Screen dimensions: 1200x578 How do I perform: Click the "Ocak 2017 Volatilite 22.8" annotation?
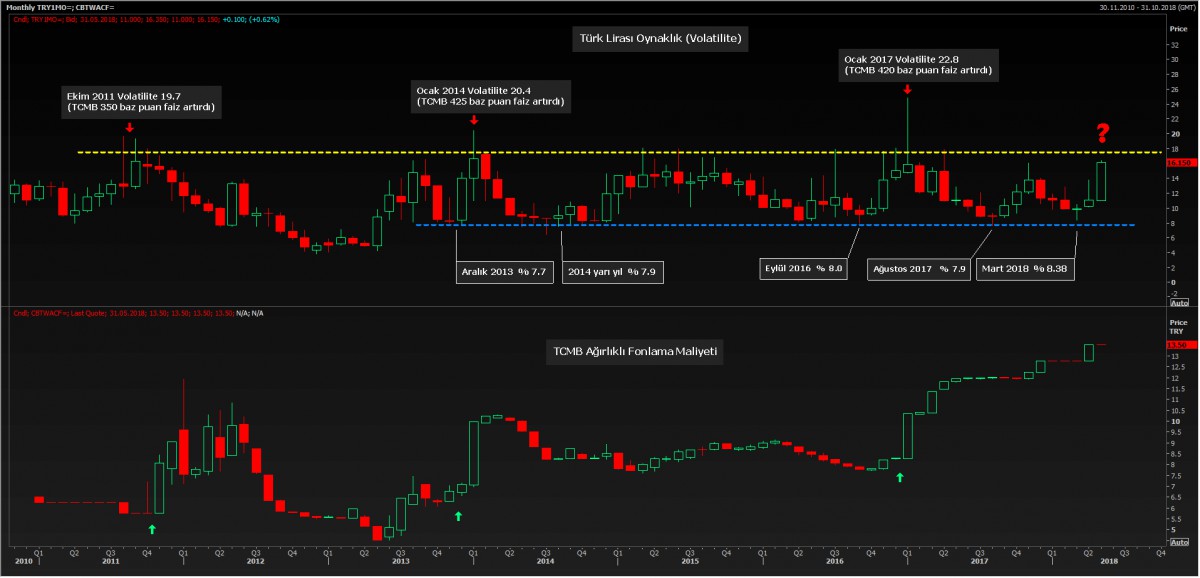click(918, 65)
